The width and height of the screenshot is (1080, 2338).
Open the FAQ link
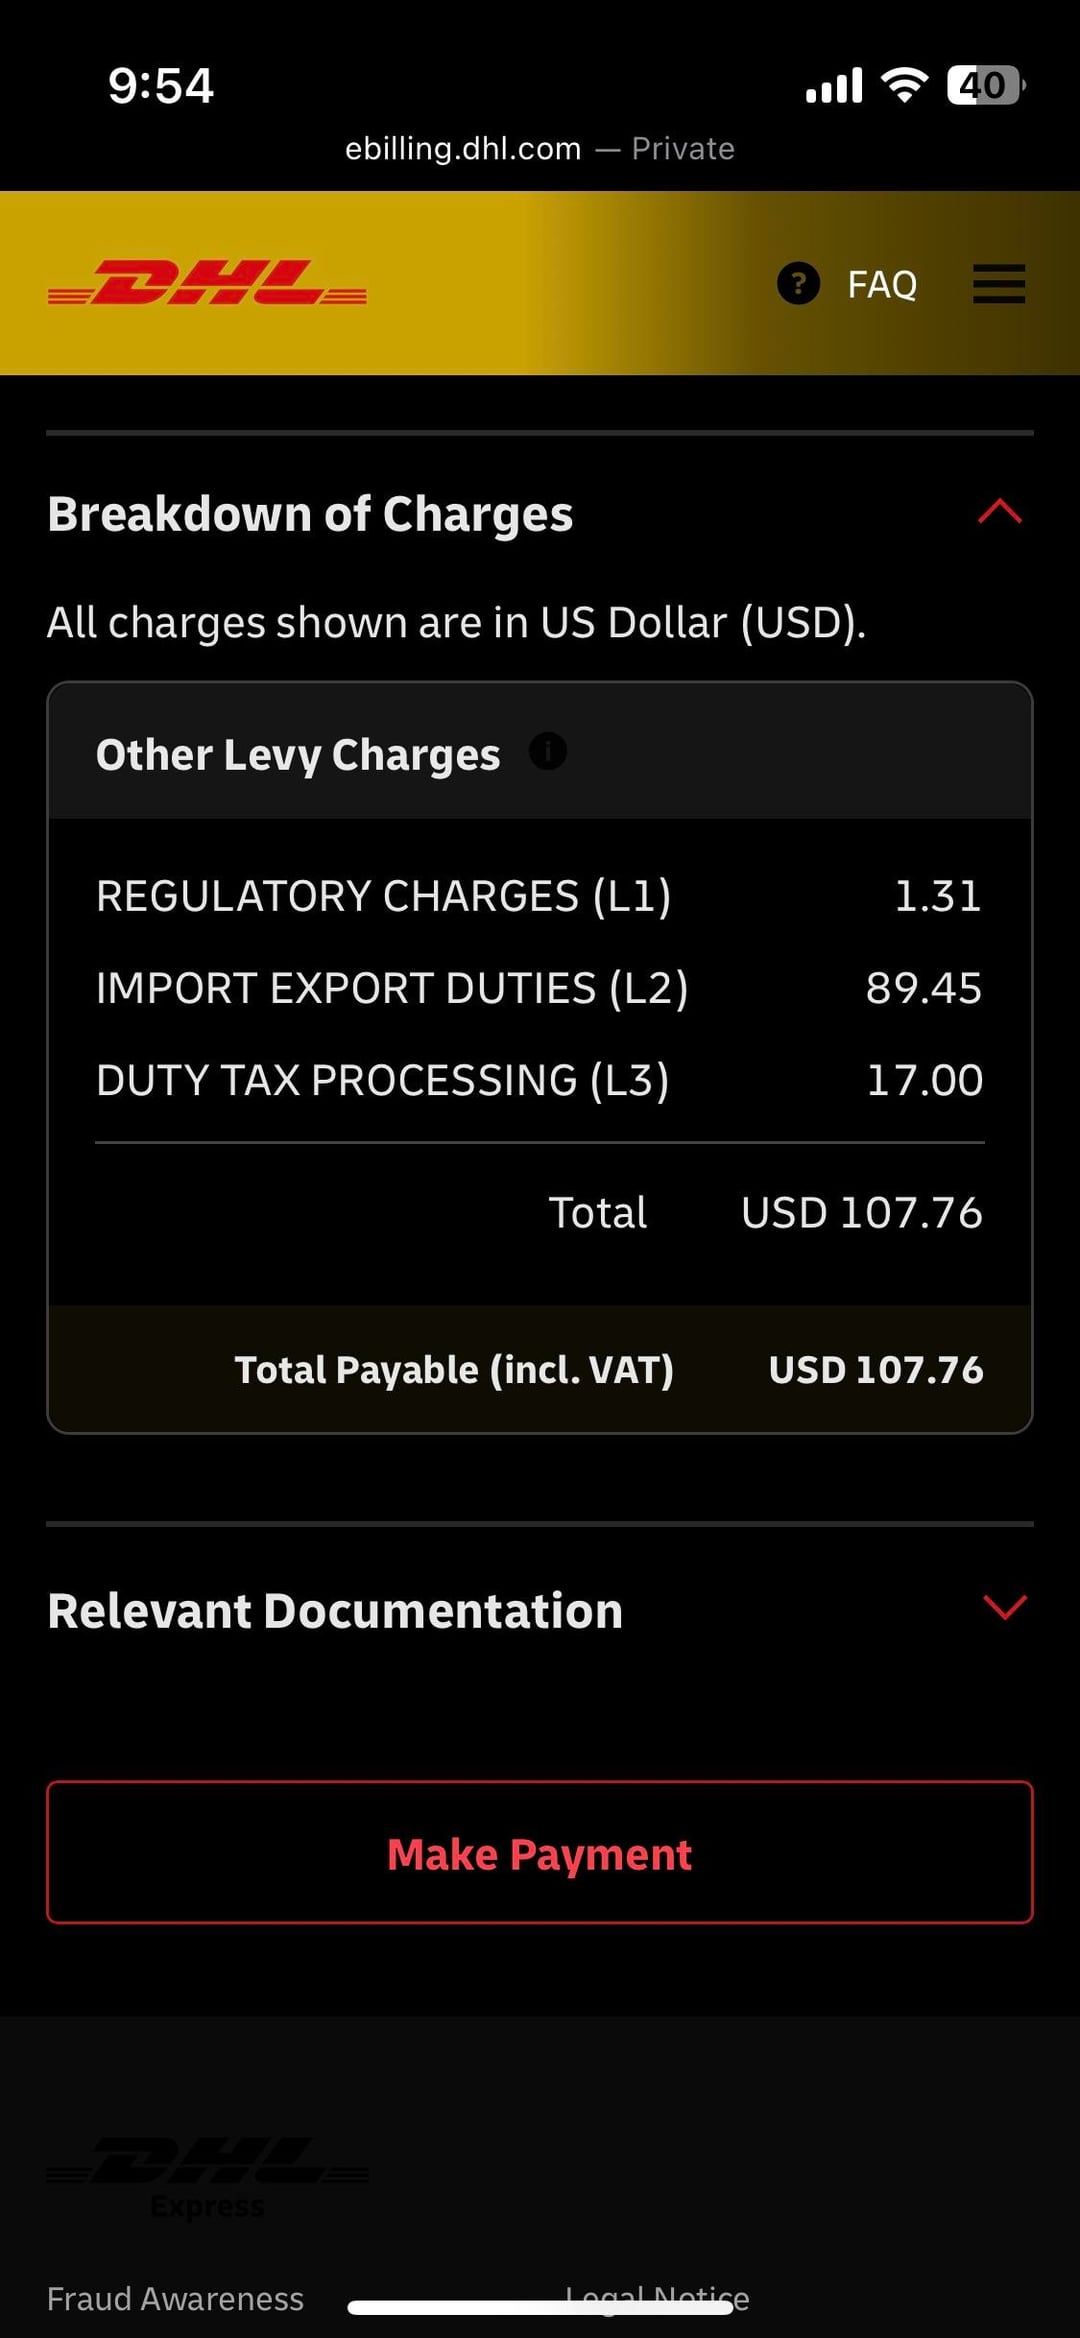882,285
